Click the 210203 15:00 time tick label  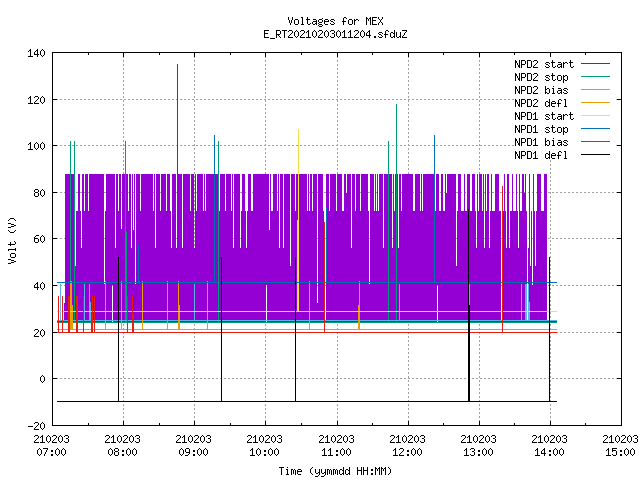pos(620,446)
